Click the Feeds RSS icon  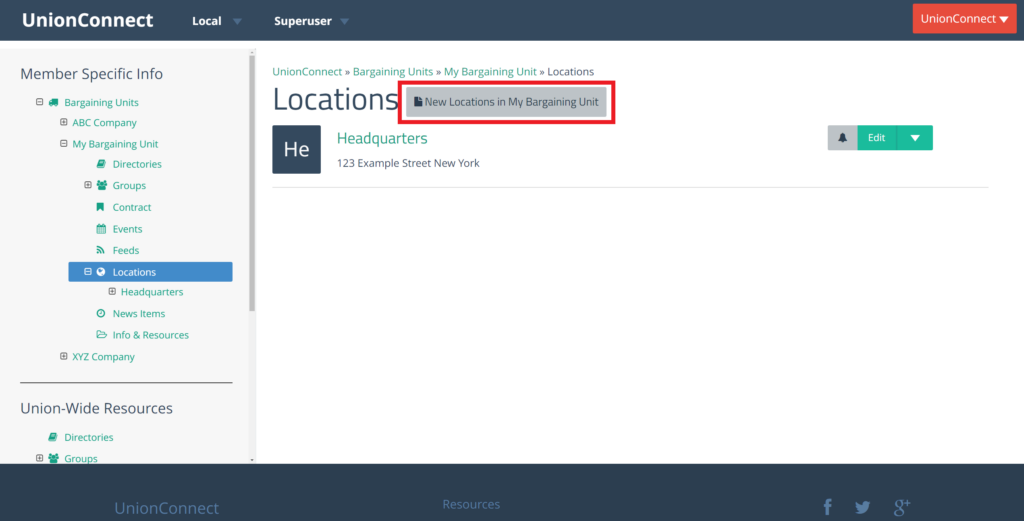coord(101,250)
